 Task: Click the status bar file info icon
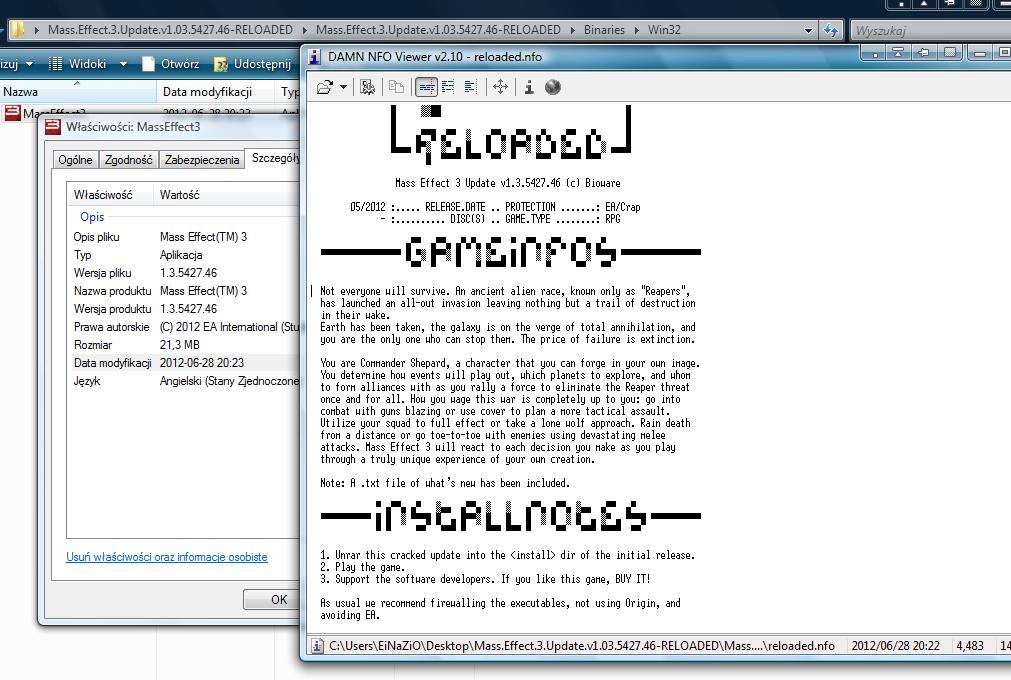(317, 646)
